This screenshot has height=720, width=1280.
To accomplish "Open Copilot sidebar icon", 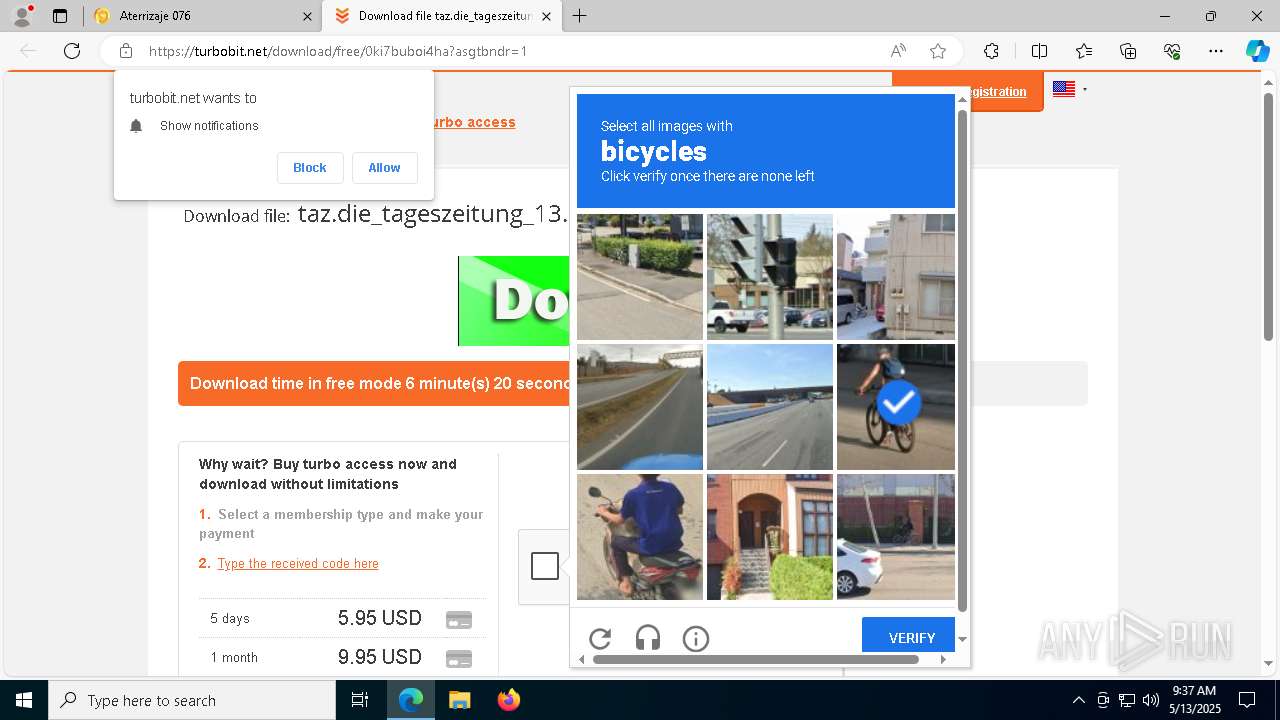I will click(1257, 51).
